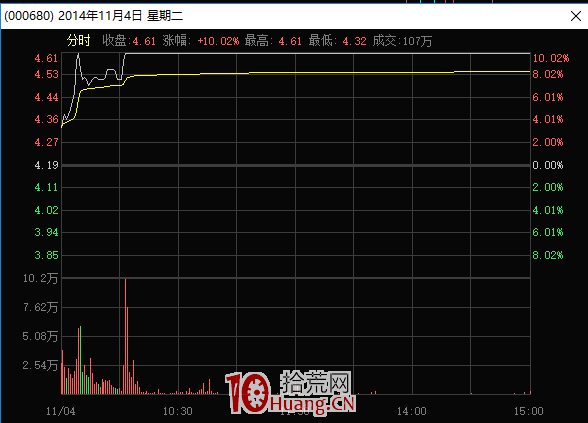Click the 15:00 time axis label

pyautogui.click(x=529, y=411)
